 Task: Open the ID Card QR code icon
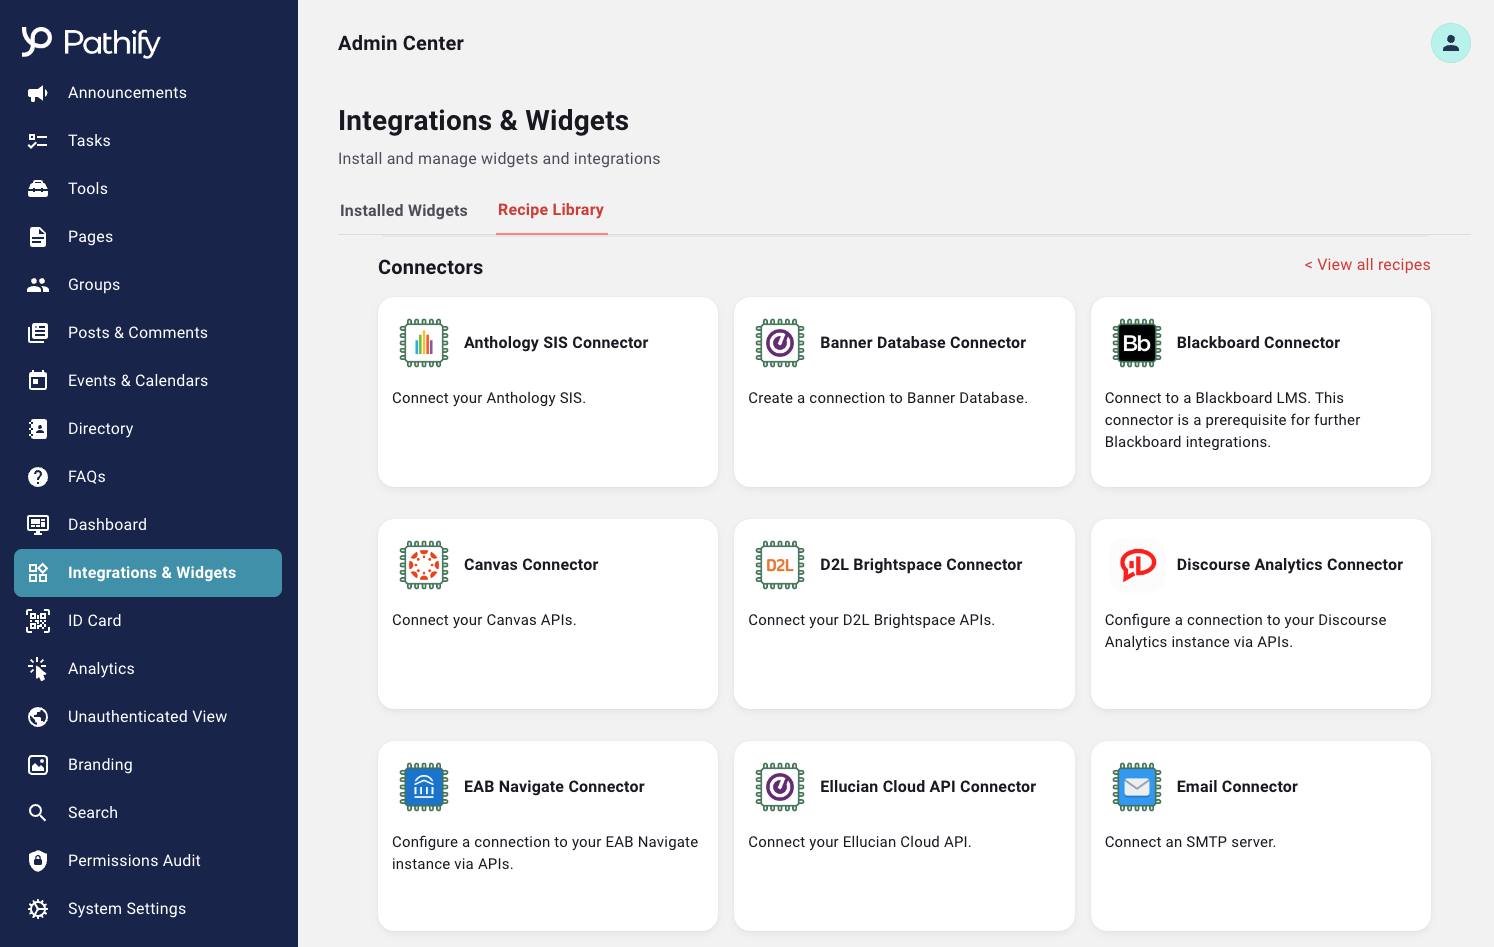click(38, 621)
